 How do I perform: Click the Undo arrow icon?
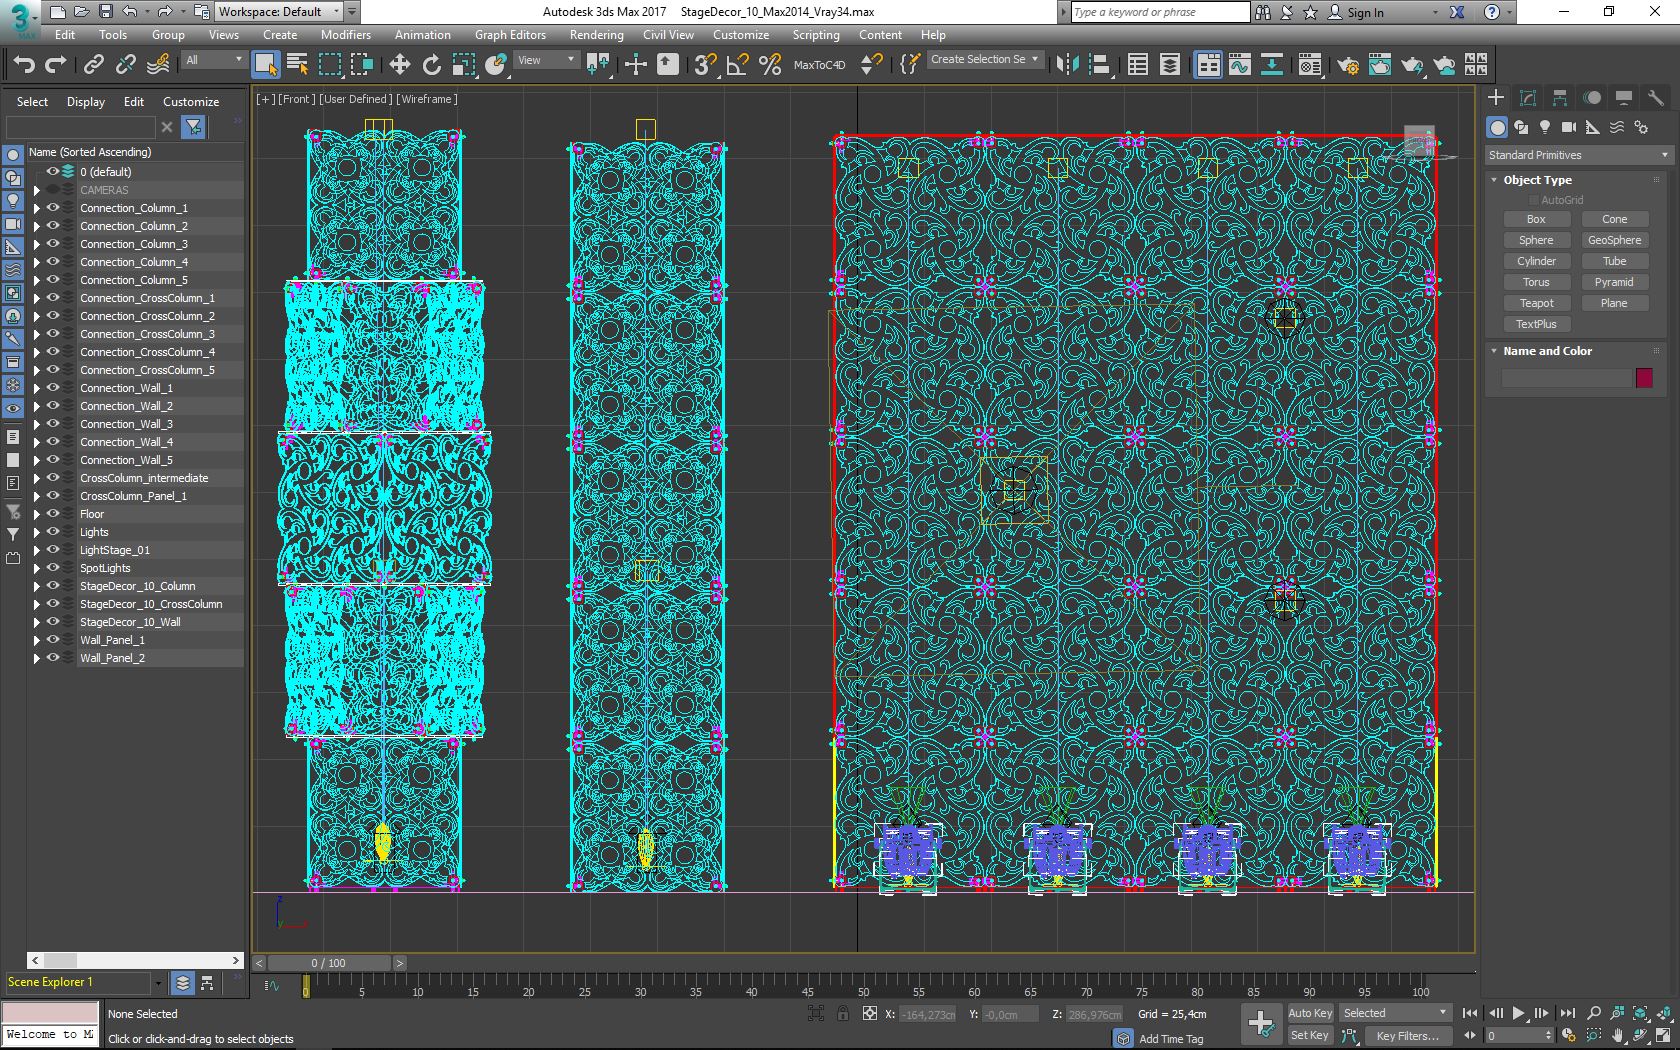pyautogui.click(x=23, y=65)
